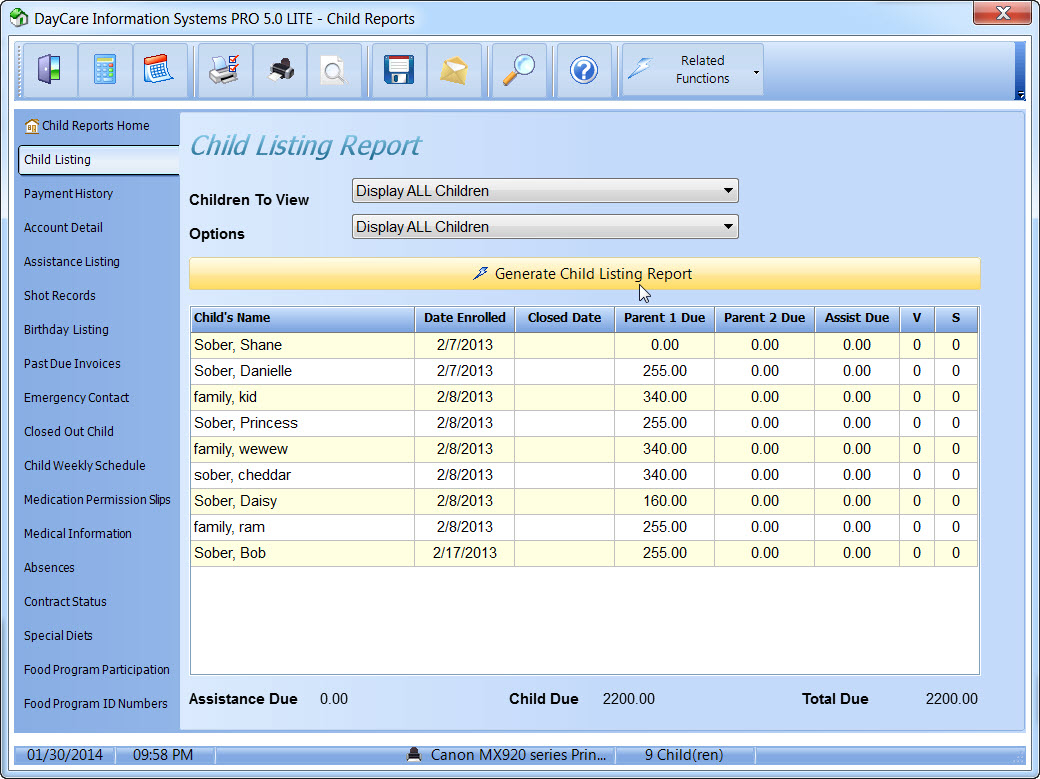Screen dimensions: 1040x779
Task: Select the Birthday Listing report
Action: pos(66,330)
